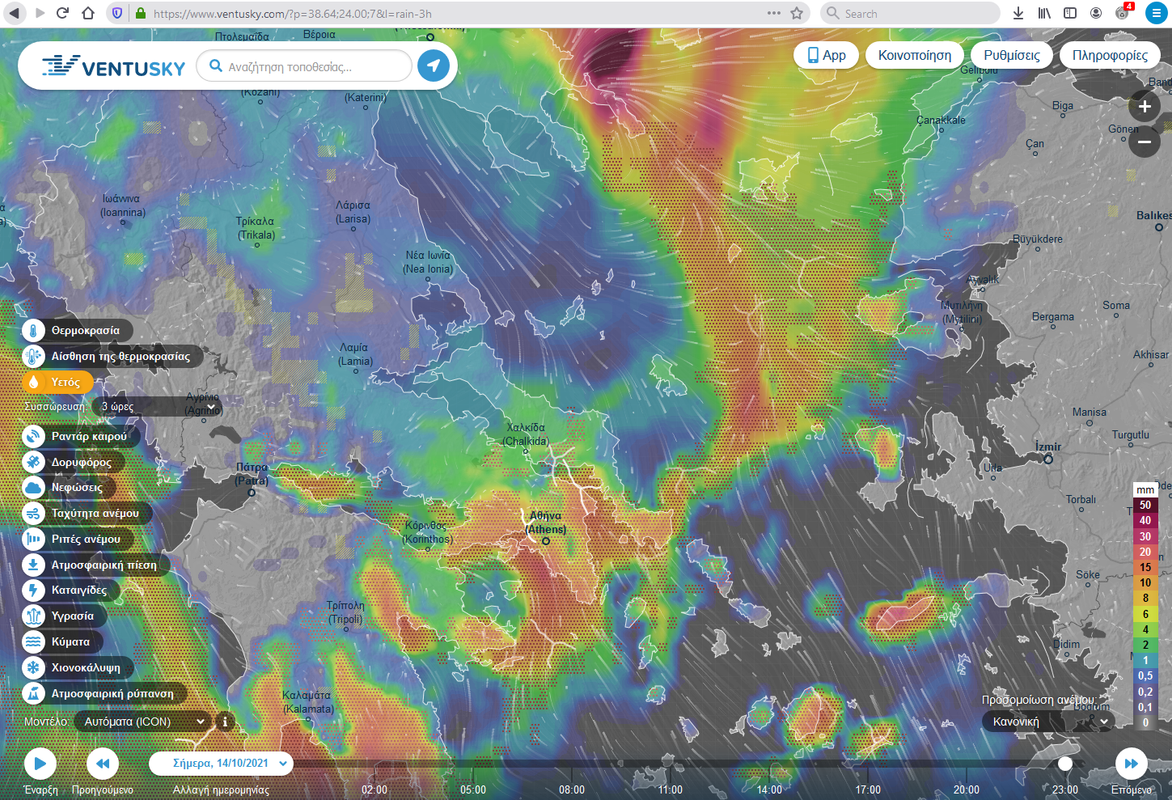This screenshot has width=1172, height=800.
Task: Select the Χιονοκάλυψη snow cover layer
Action: coord(78,668)
